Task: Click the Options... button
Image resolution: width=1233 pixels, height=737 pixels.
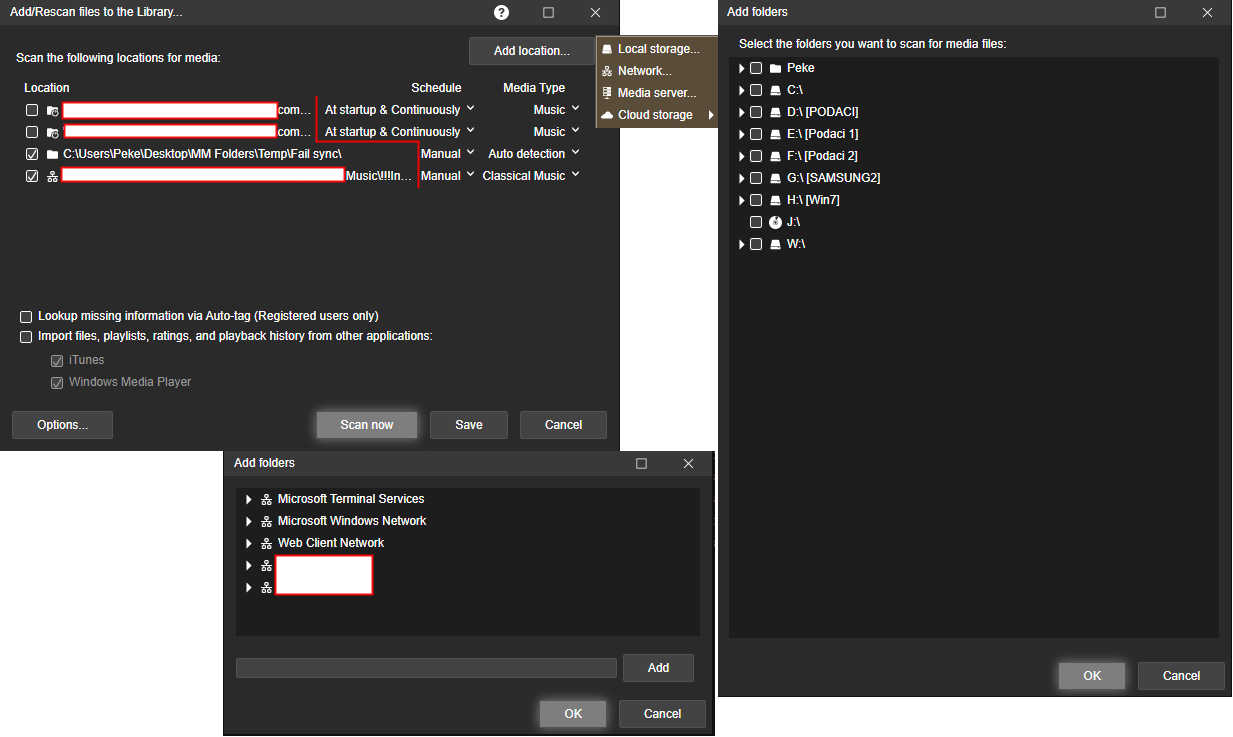Action: coord(62,425)
